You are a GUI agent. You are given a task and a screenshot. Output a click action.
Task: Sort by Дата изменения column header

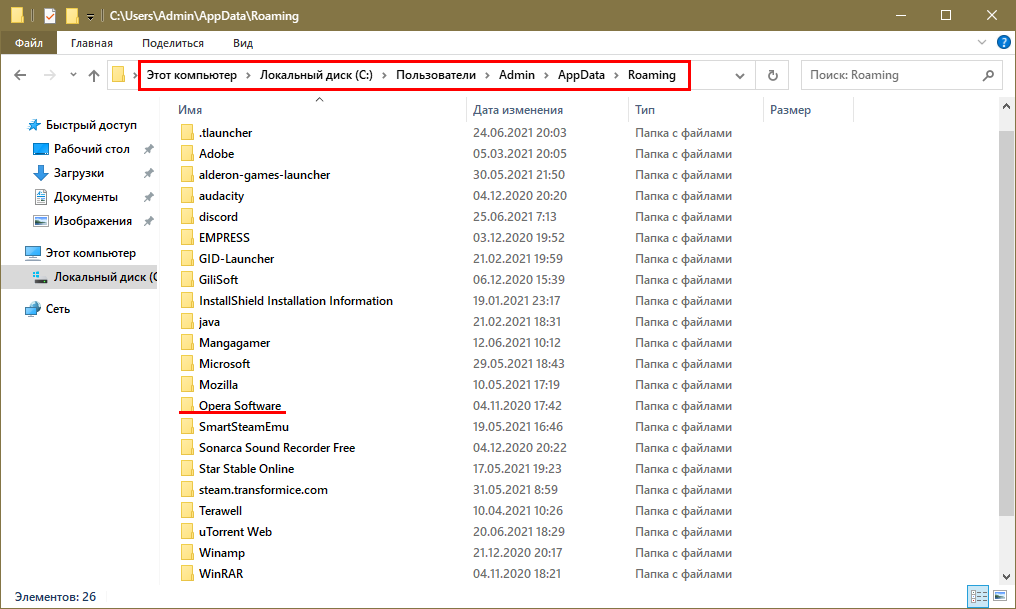pyautogui.click(x=518, y=110)
